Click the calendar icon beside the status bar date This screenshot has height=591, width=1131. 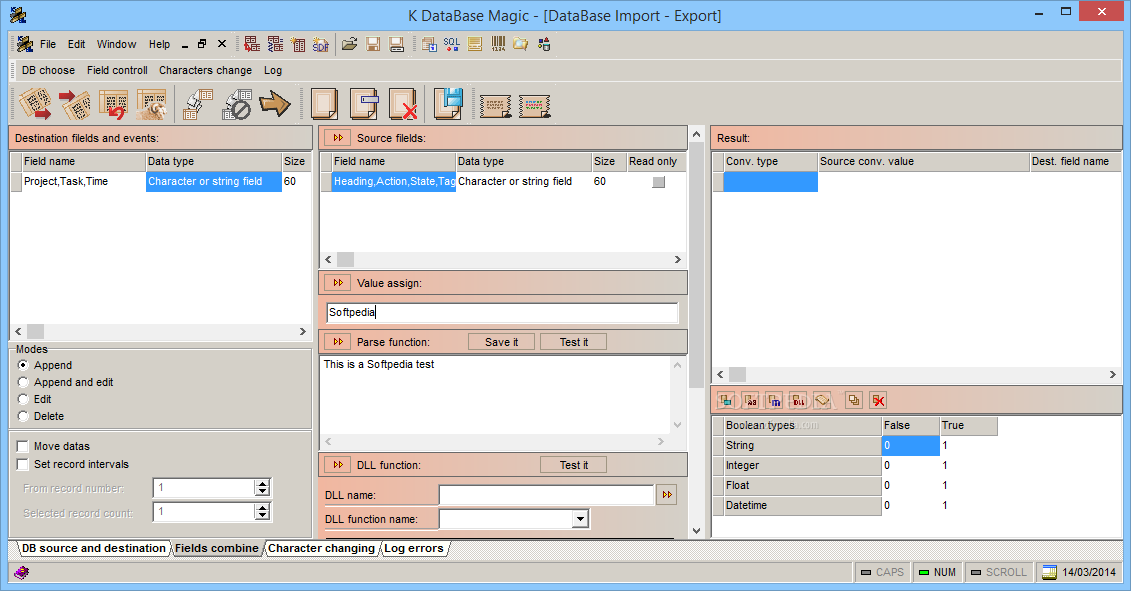pos(1049,572)
